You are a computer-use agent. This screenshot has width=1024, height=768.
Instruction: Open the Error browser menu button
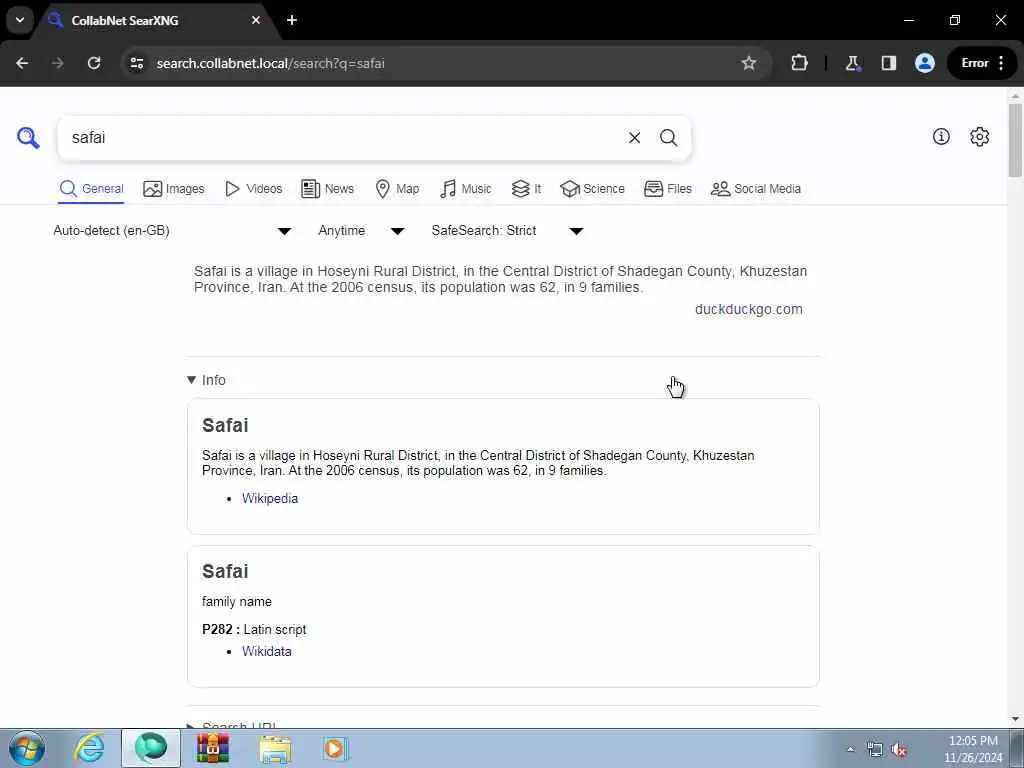(982, 63)
